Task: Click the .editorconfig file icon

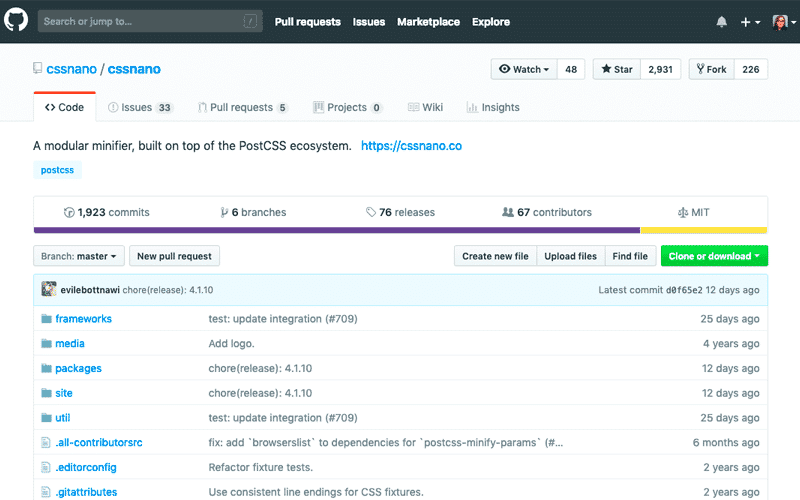Action: point(46,467)
